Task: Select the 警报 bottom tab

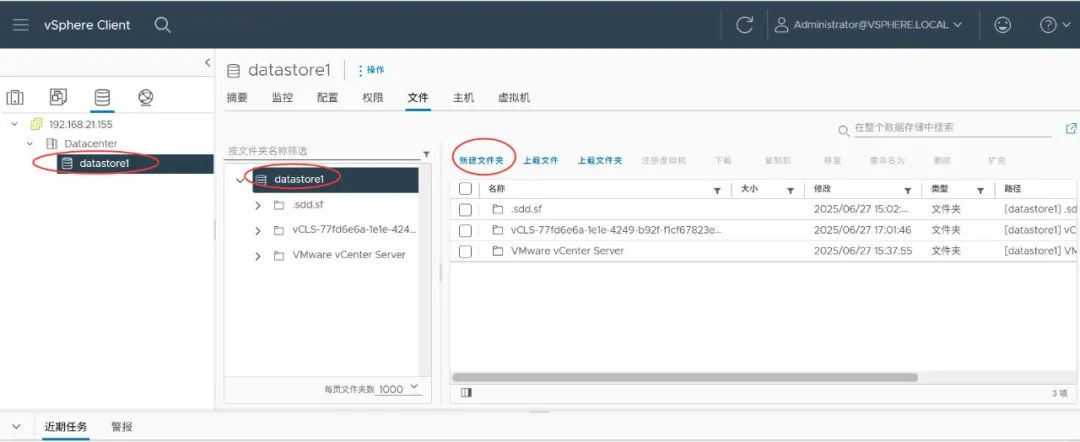Action: coord(122,427)
